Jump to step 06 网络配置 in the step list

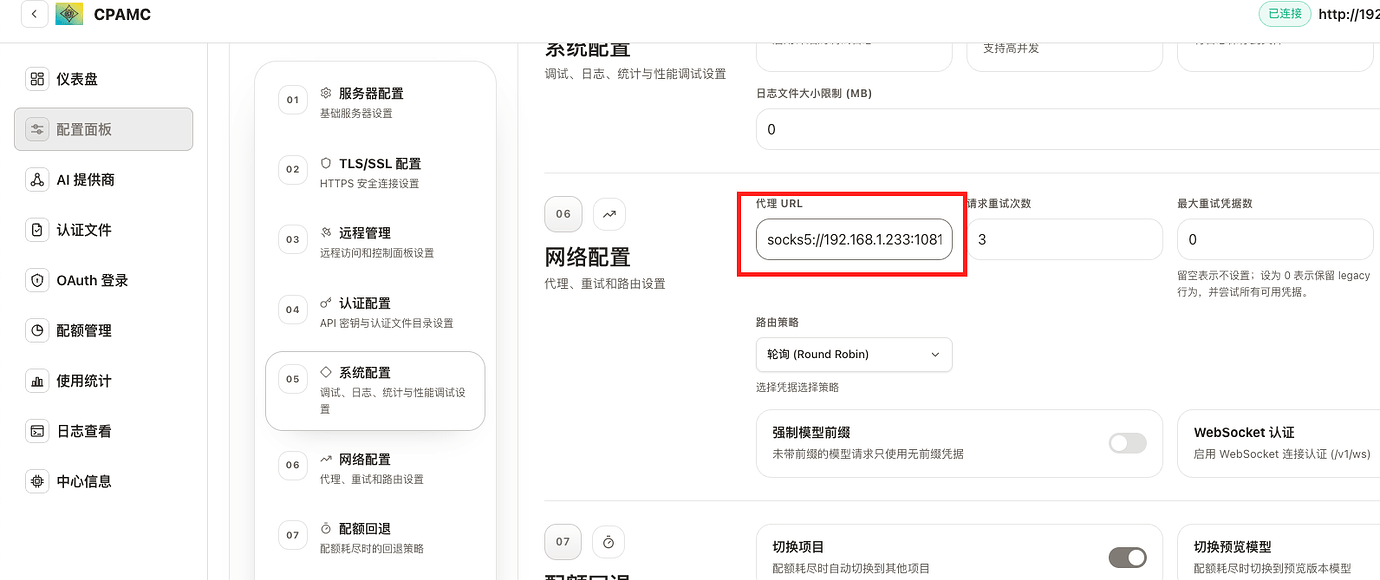(x=375, y=468)
